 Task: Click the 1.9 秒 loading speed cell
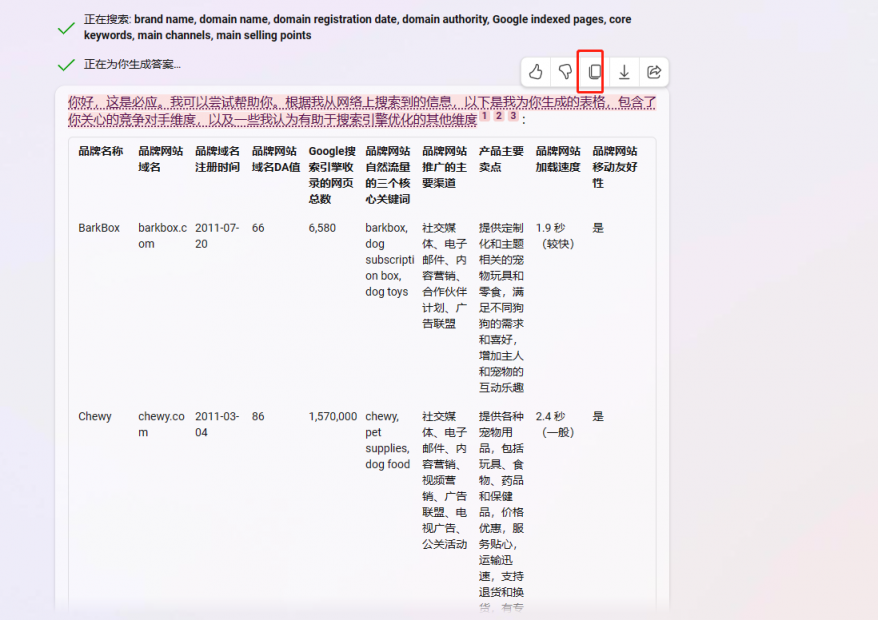[555, 236]
